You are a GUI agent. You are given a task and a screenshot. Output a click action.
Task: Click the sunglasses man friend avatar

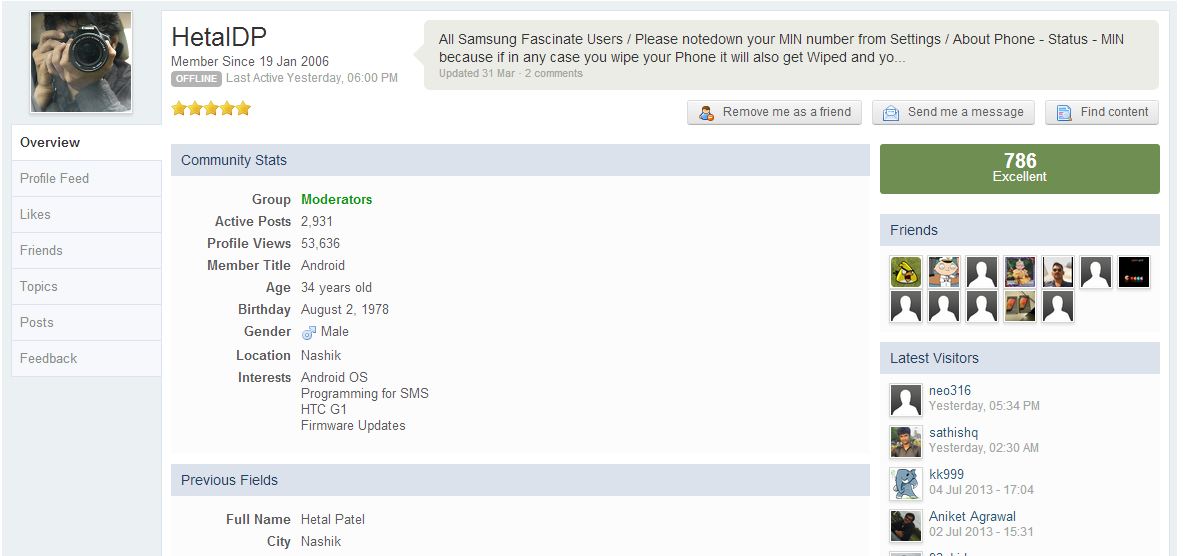point(1058,272)
